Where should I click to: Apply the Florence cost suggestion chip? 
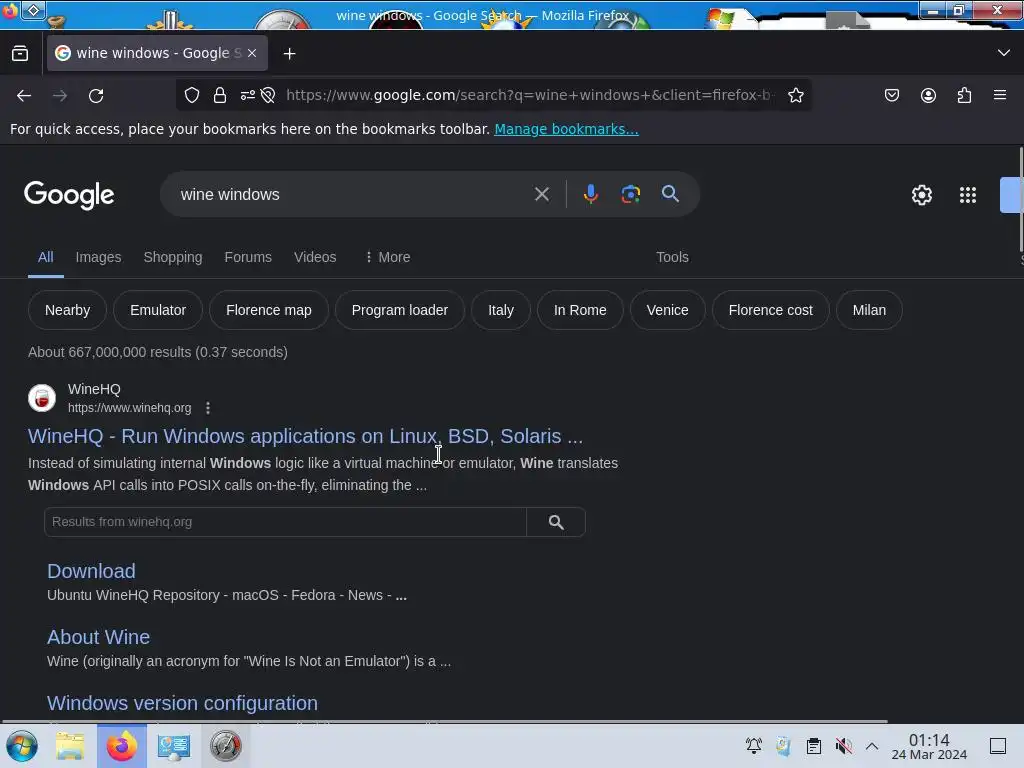coord(771,310)
